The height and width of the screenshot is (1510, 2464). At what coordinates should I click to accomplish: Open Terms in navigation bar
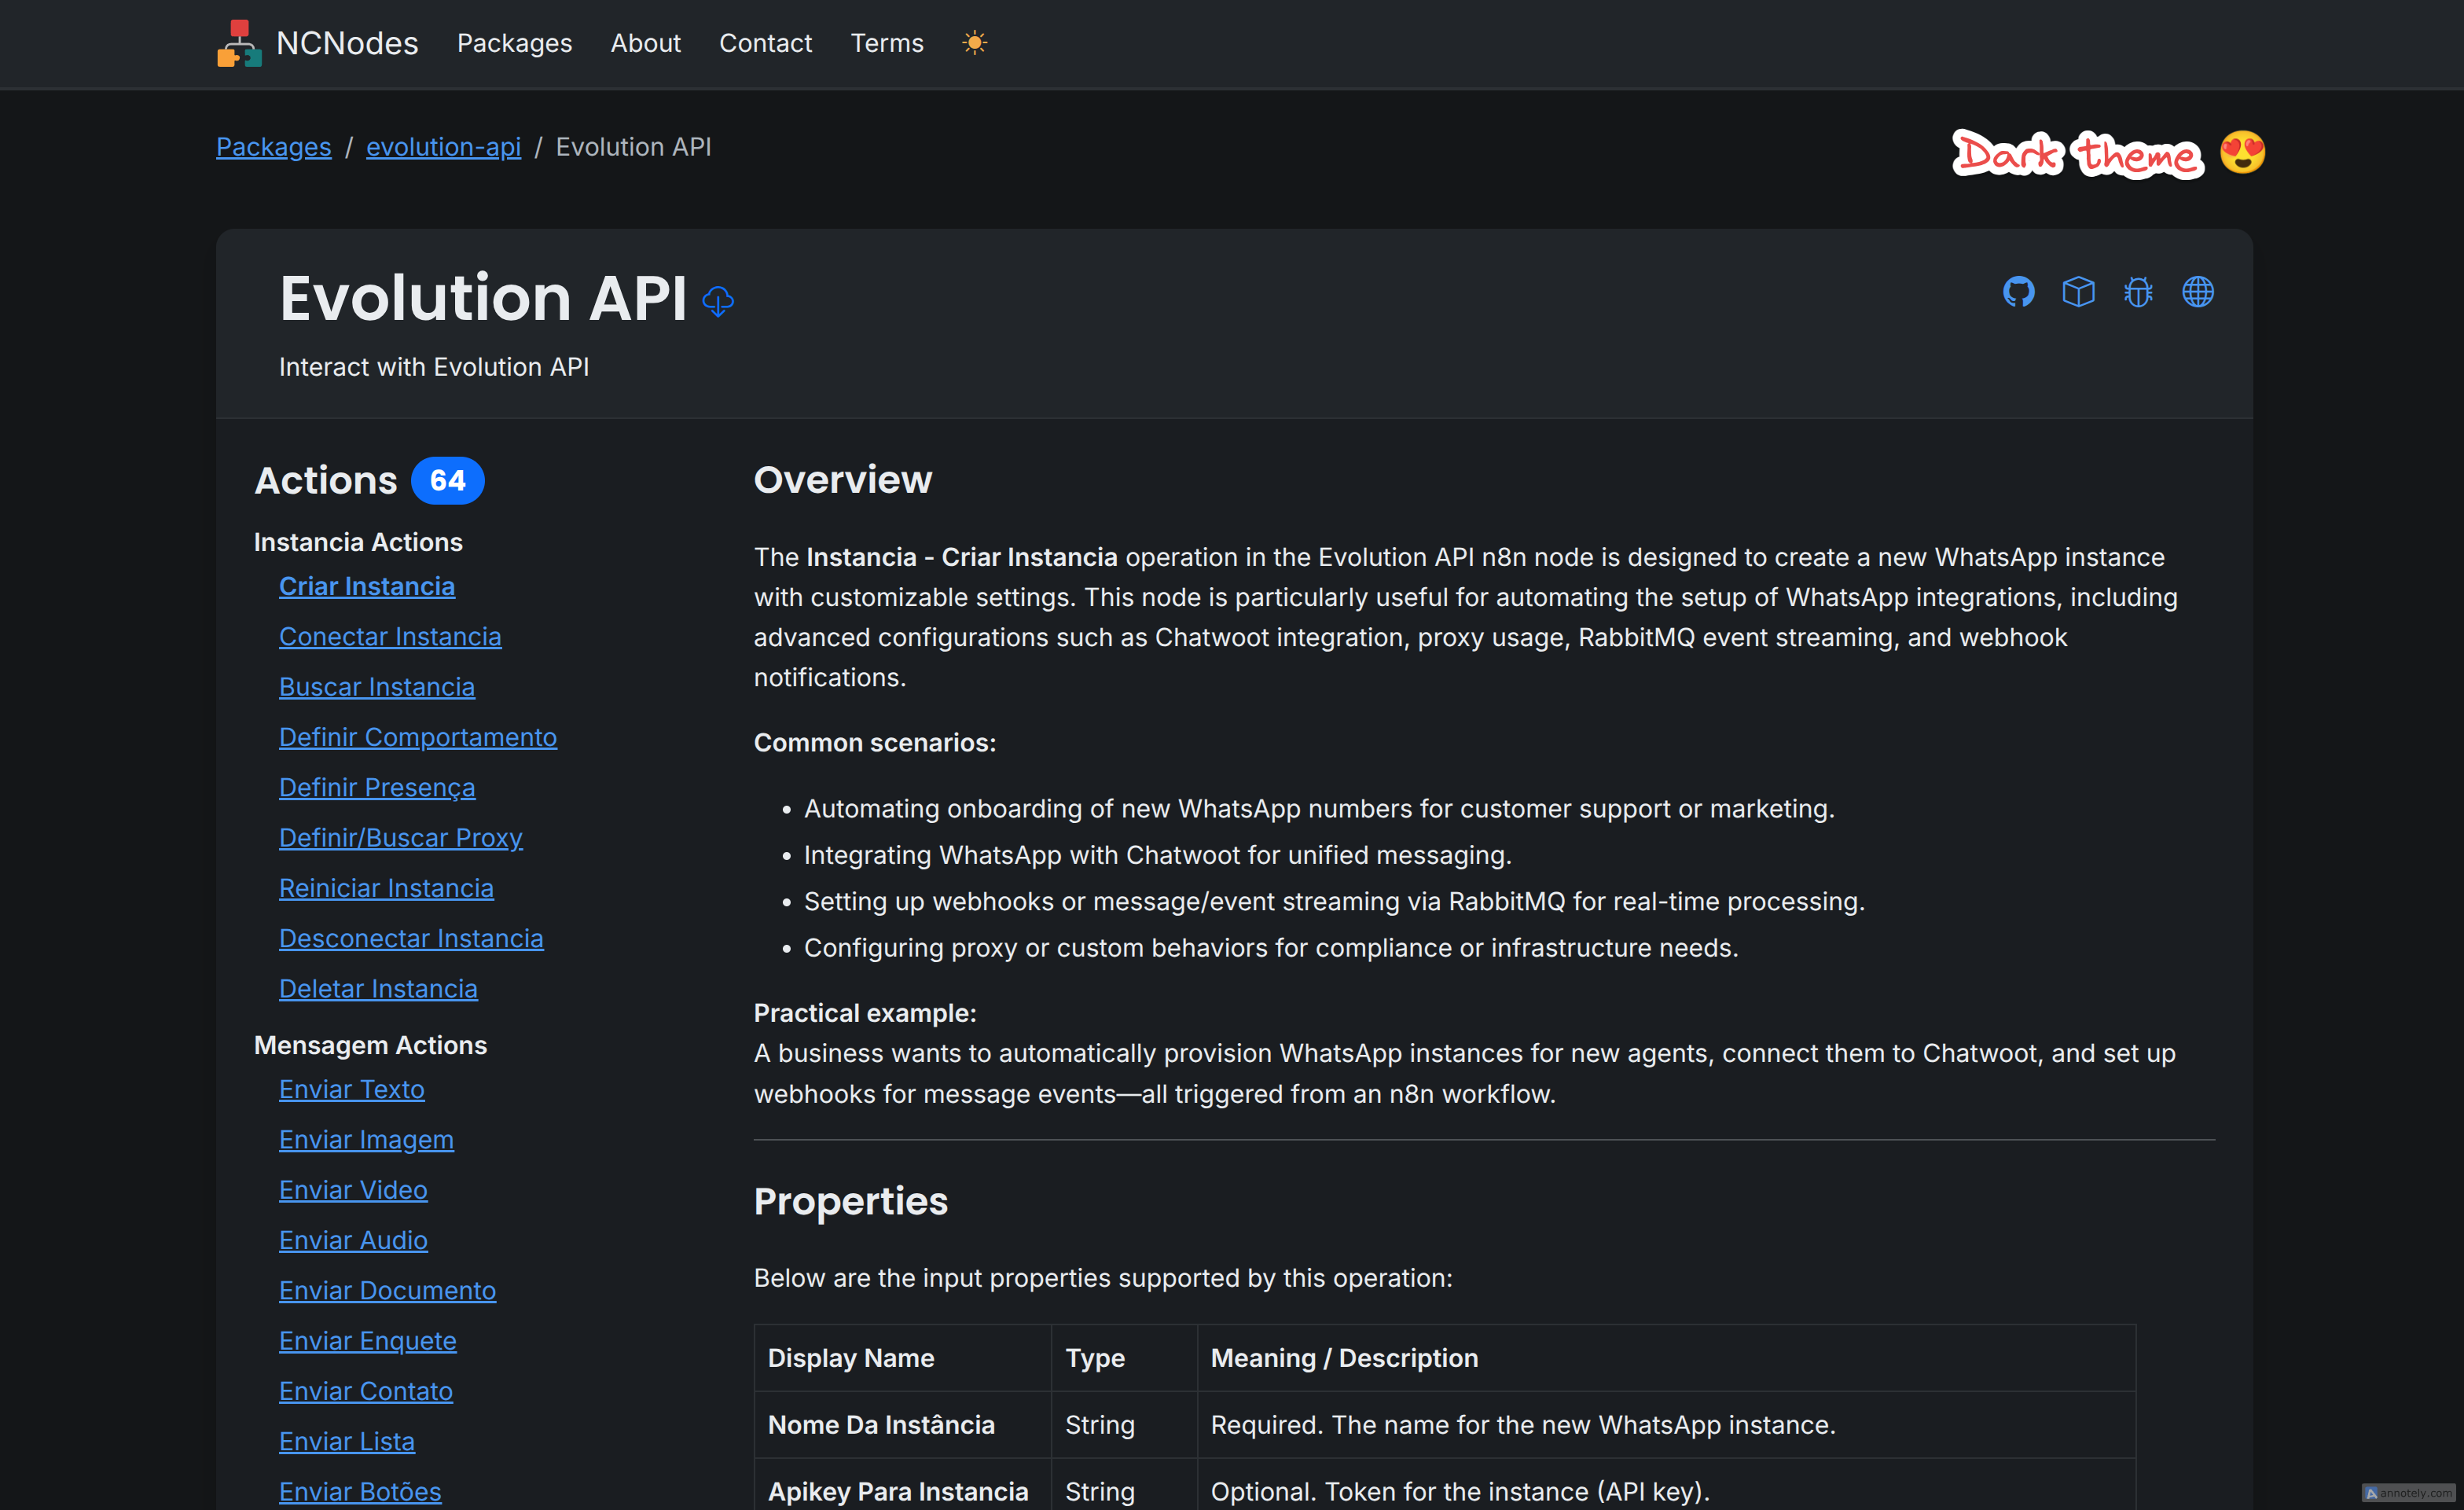(x=886, y=43)
